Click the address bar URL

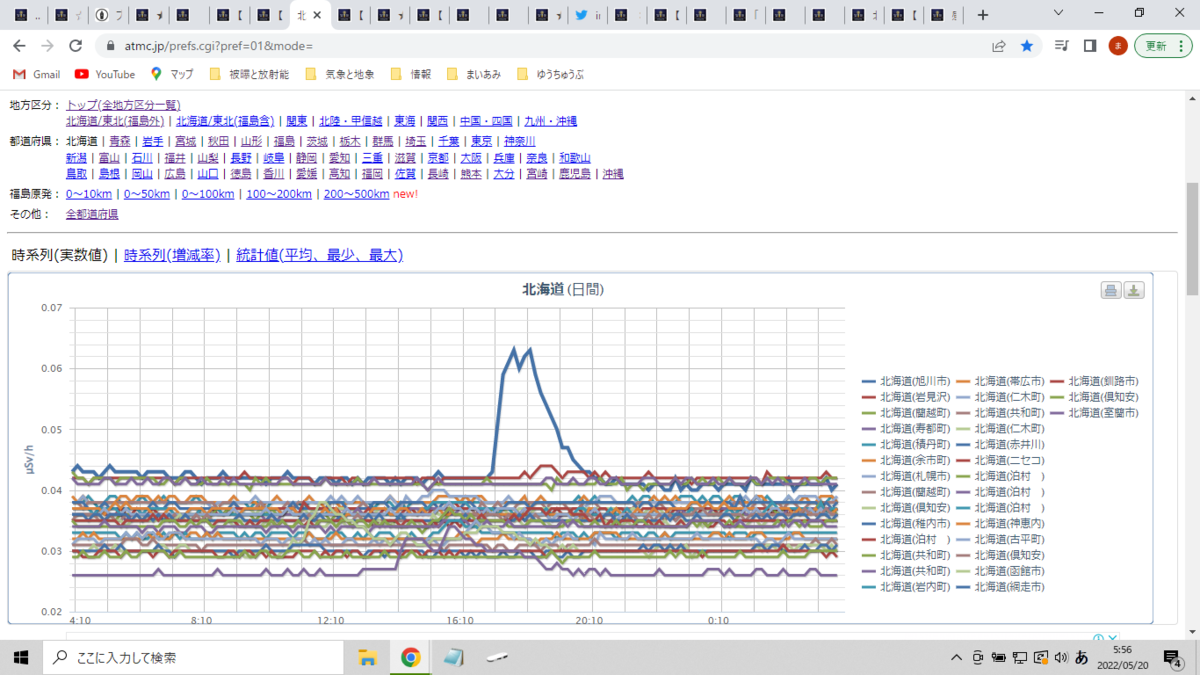(218, 46)
